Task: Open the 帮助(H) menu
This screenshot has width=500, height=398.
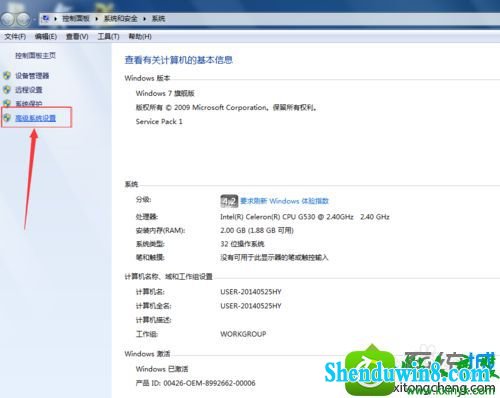Action: pos(140,36)
